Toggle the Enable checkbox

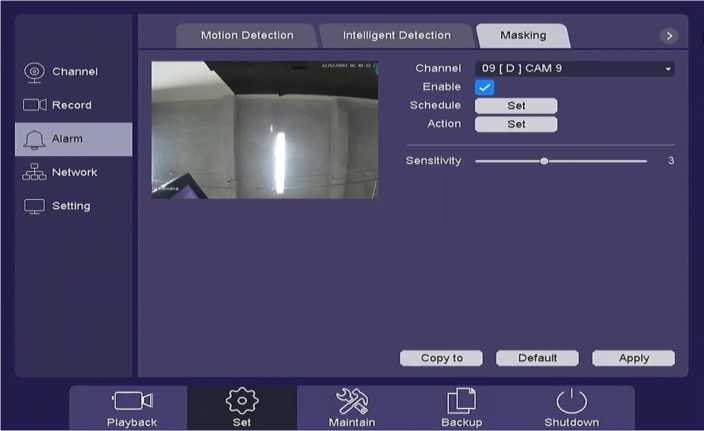[484, 87]
